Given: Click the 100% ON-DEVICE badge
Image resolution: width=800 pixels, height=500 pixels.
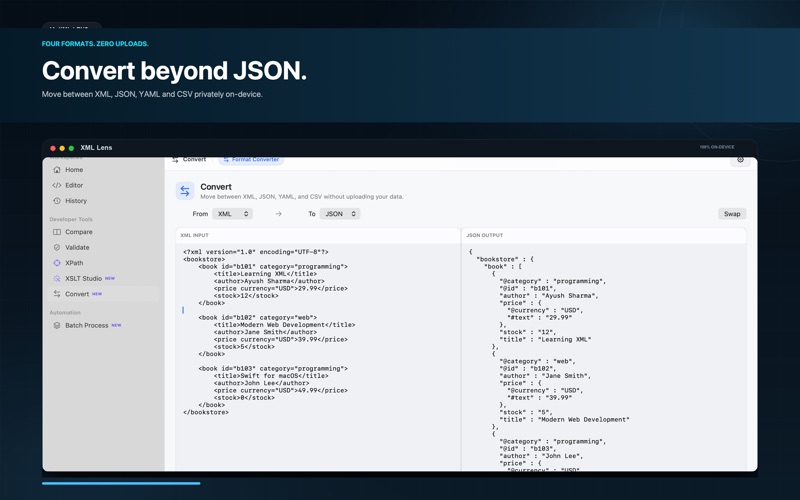Looking at the screenshot, I should coord(717,147).
